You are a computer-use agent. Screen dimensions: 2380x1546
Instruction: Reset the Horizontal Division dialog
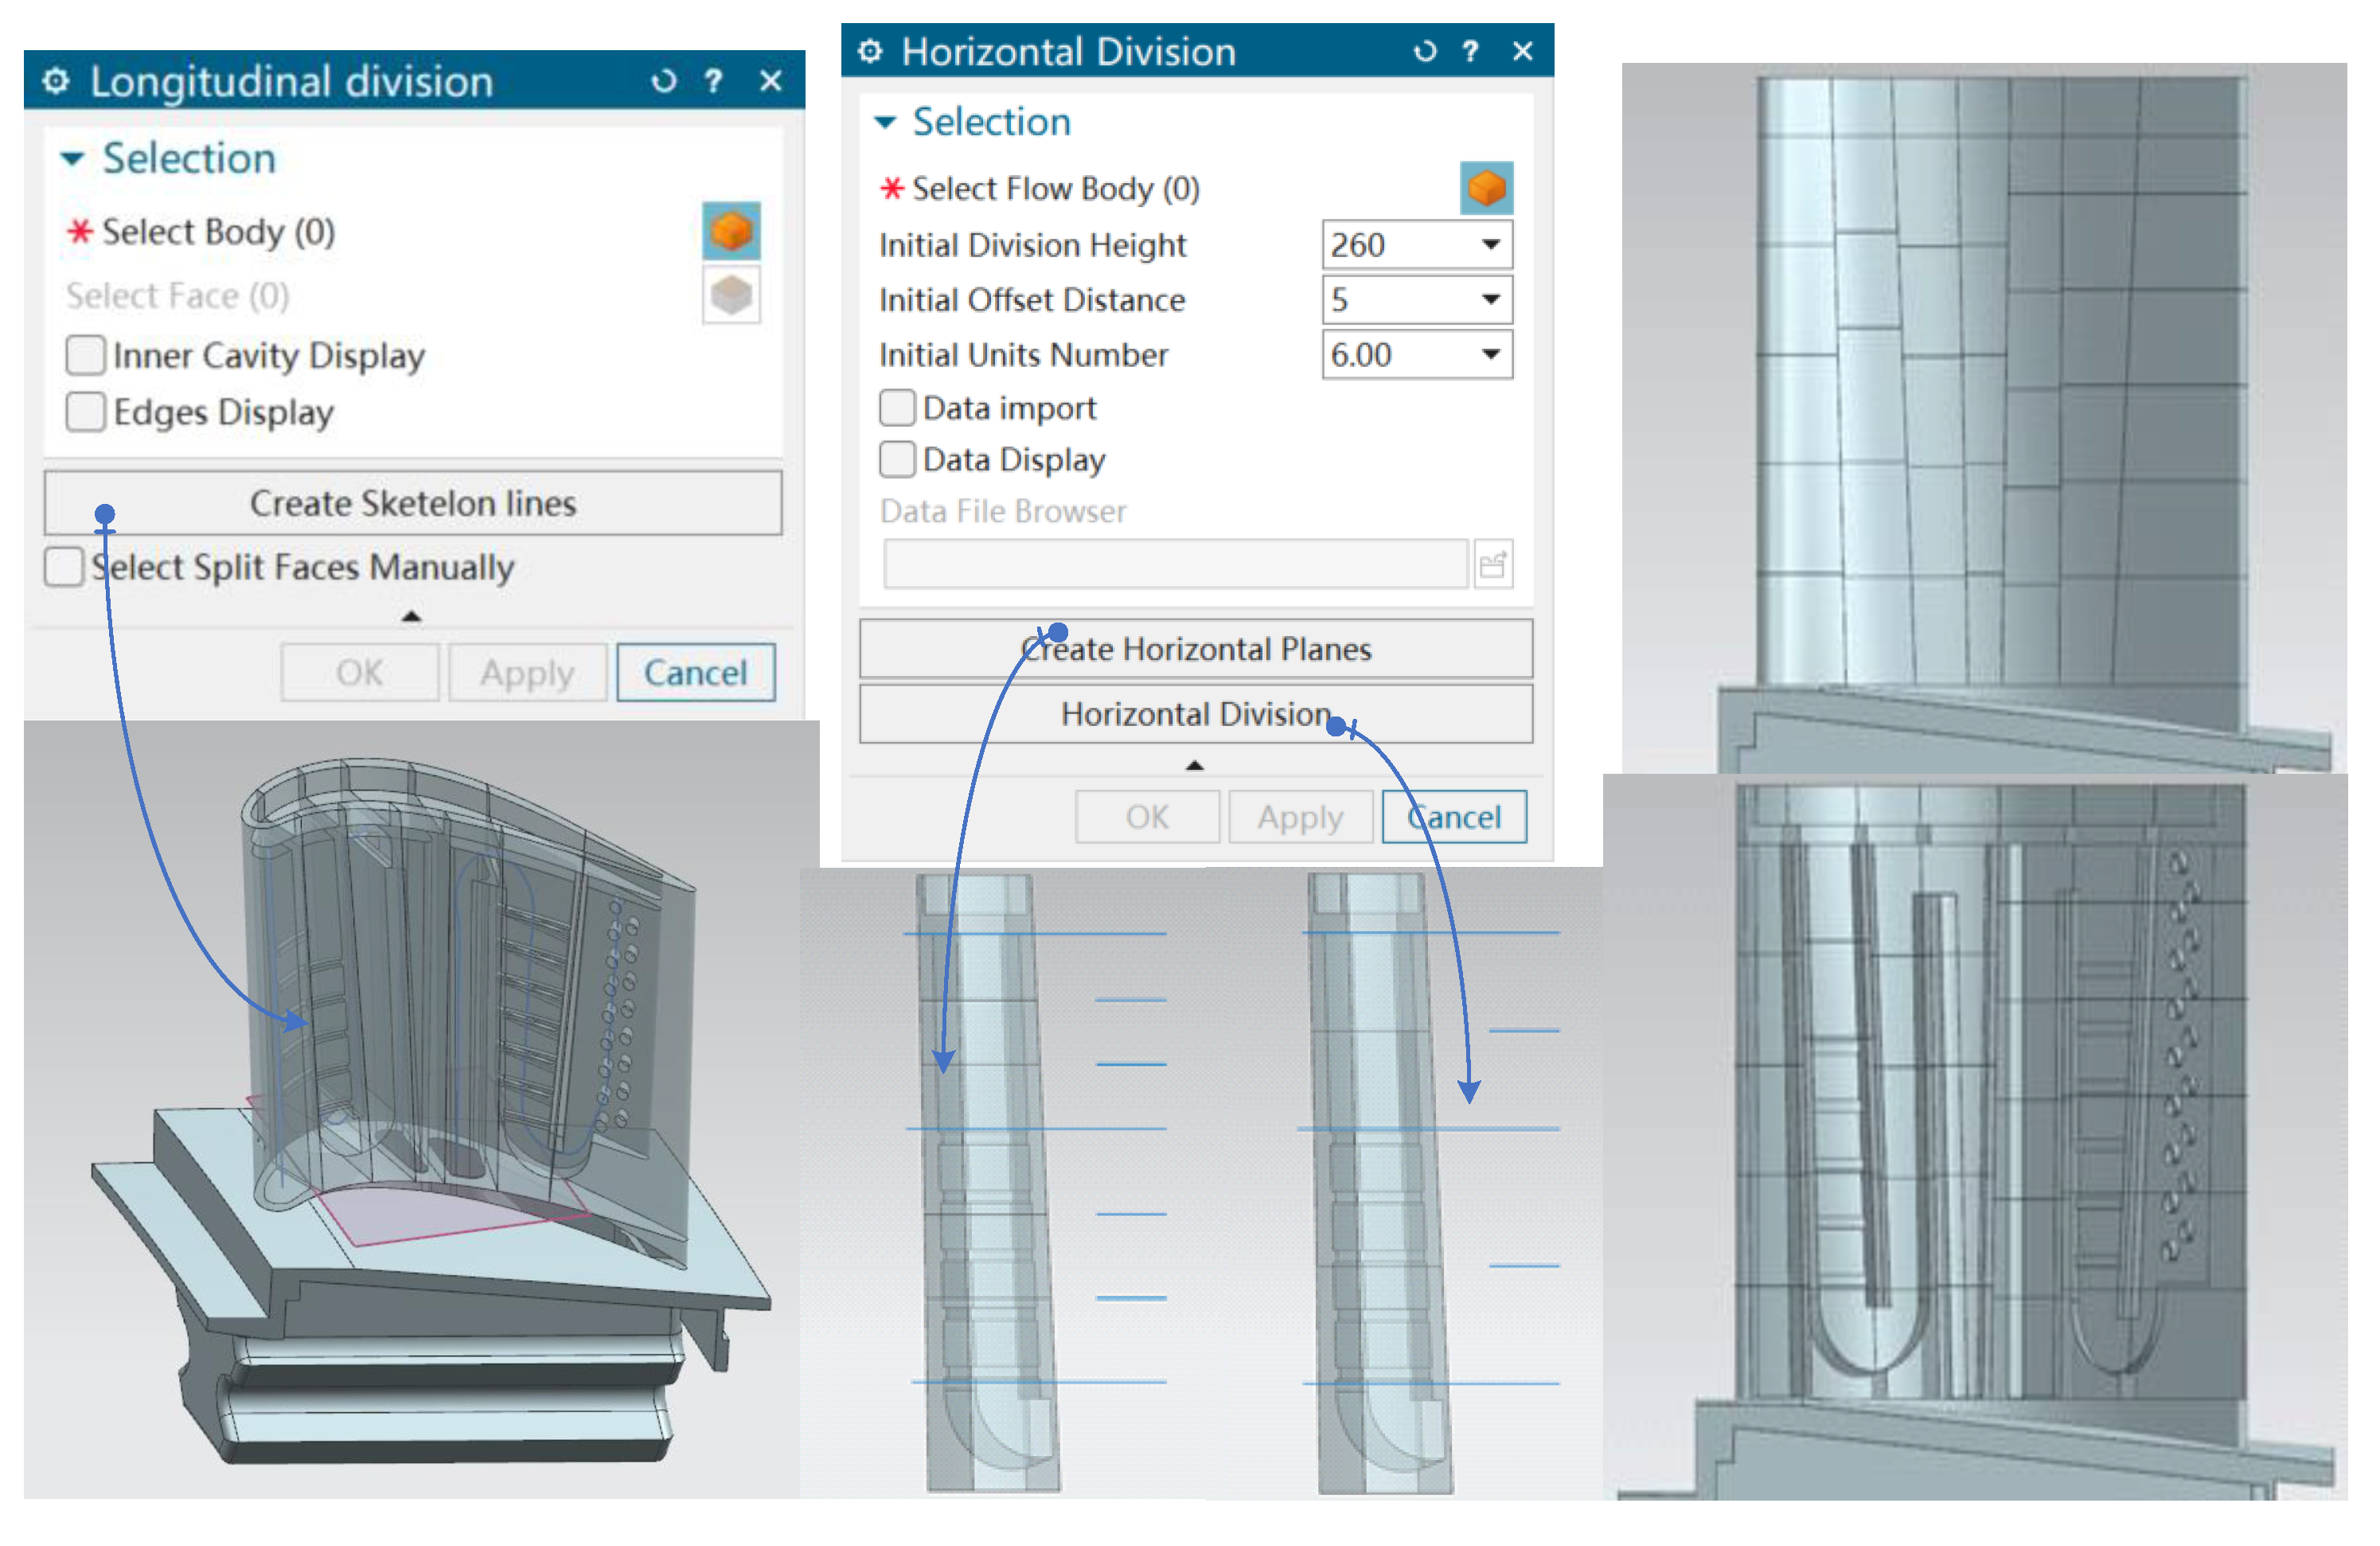tap(1424, 51)
